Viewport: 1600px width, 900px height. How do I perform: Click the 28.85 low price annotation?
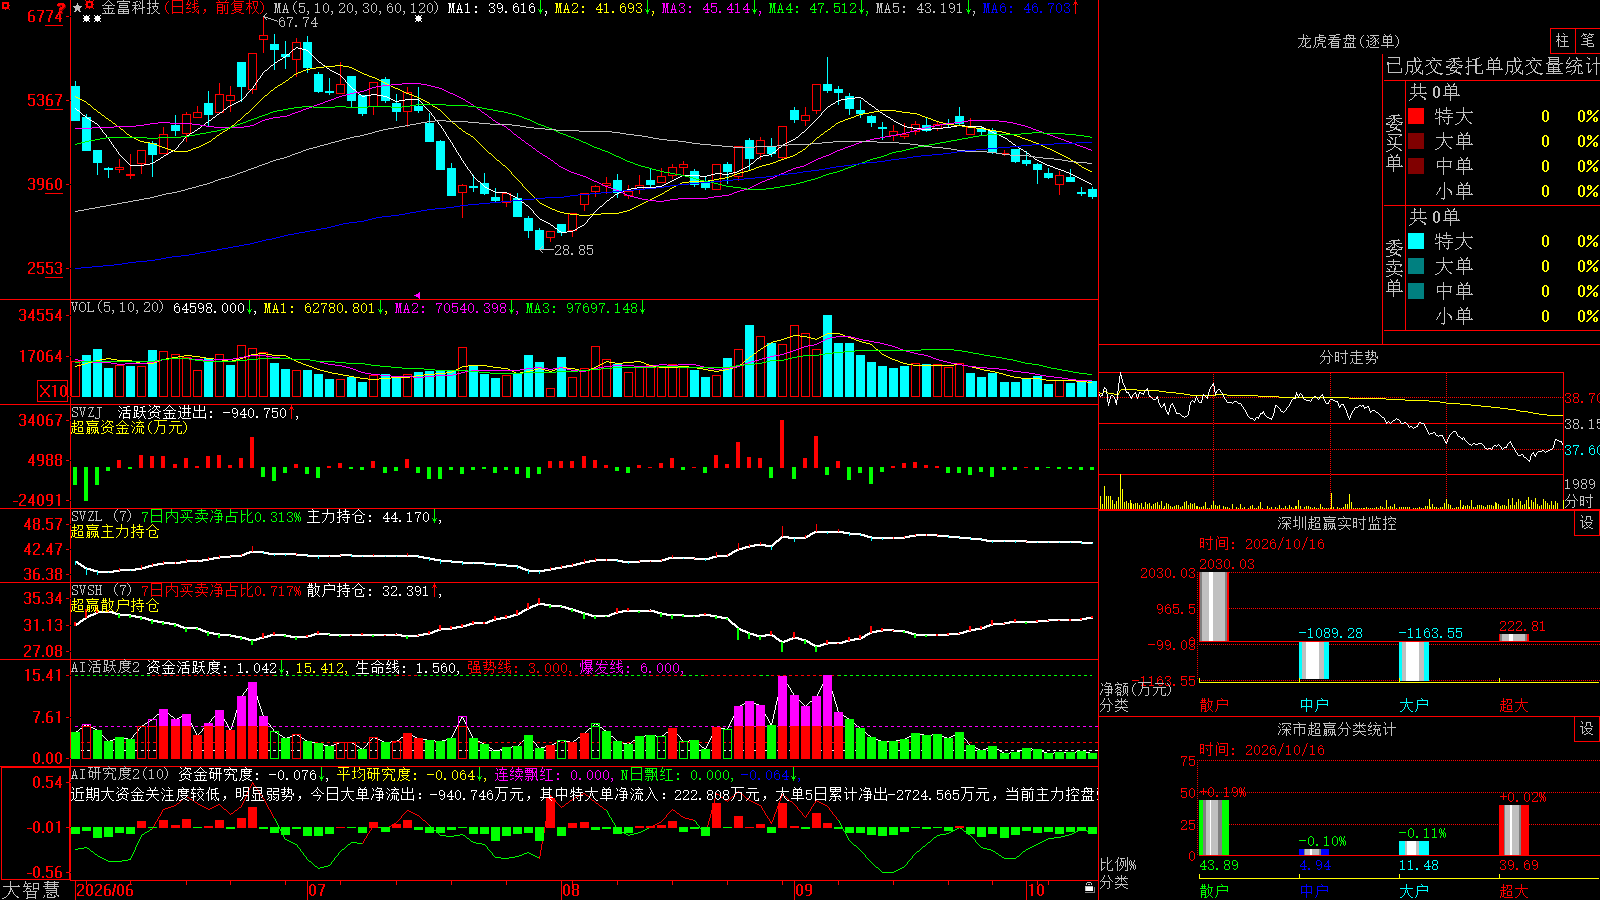573,250
